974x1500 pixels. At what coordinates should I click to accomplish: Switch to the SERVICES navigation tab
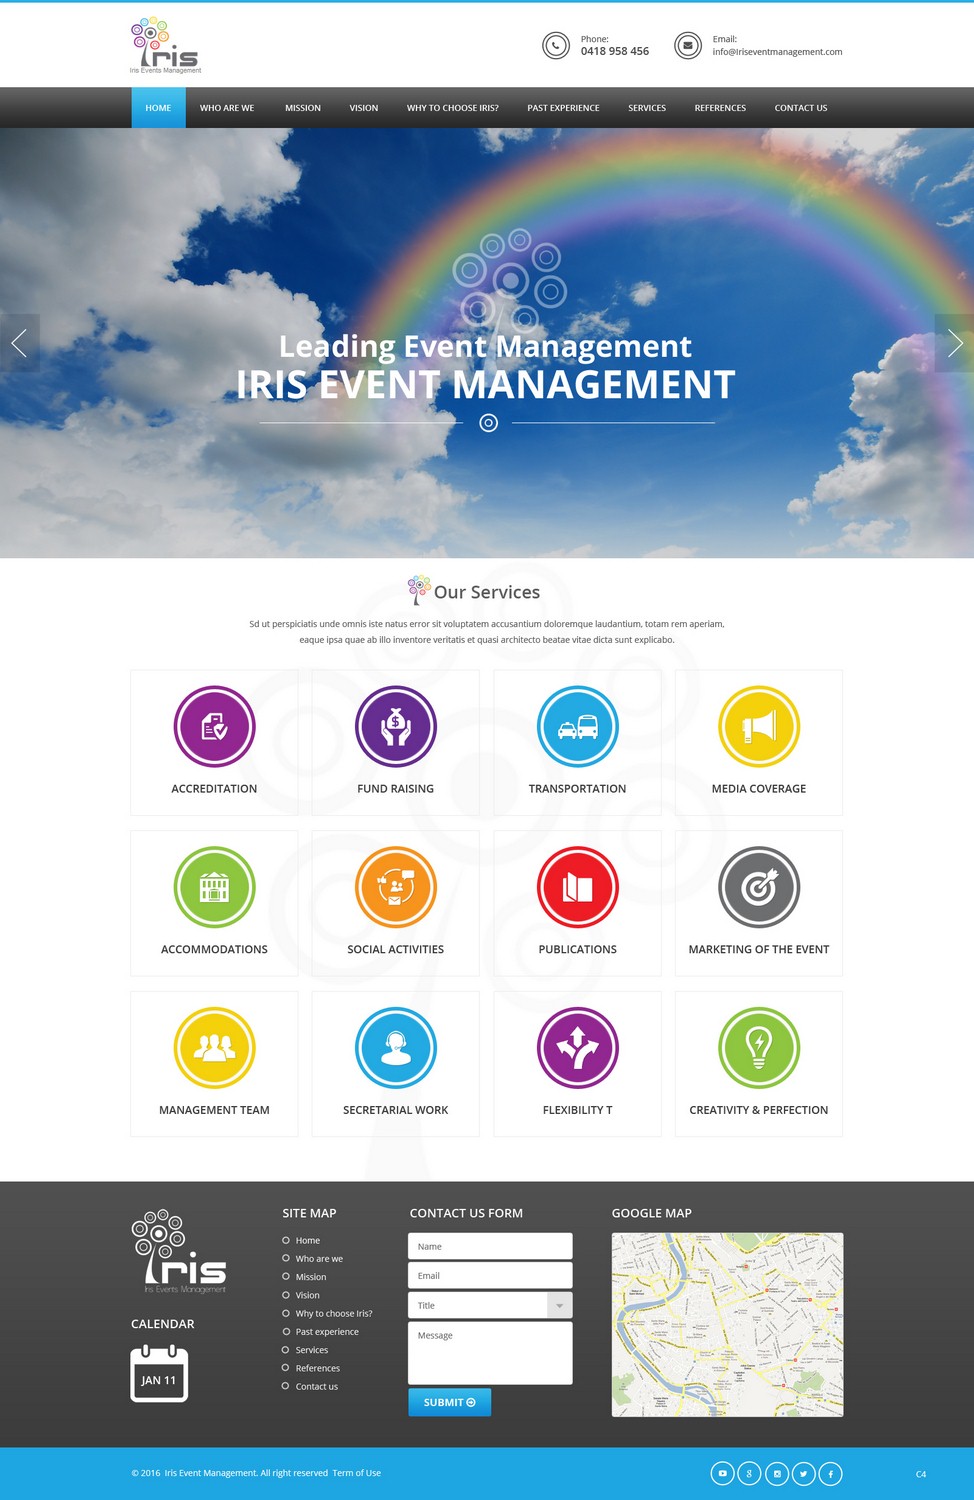click(x=646, y=107)
